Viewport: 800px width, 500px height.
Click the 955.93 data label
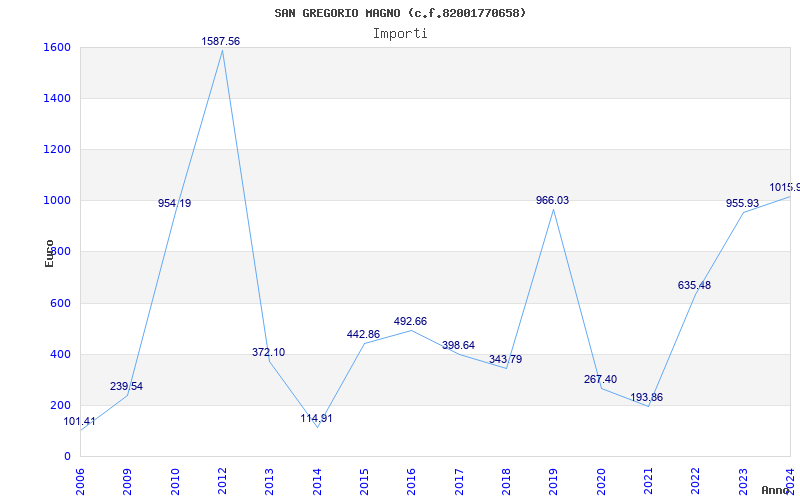coord(742,203)
